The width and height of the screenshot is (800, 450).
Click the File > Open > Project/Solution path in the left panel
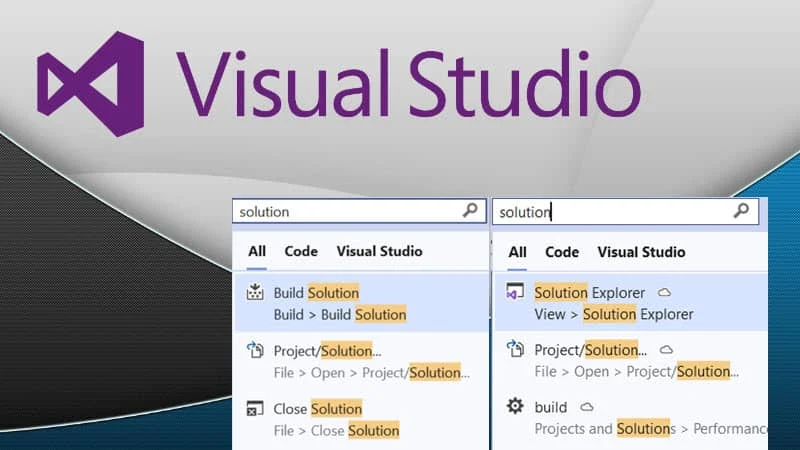tap(371, 373)
